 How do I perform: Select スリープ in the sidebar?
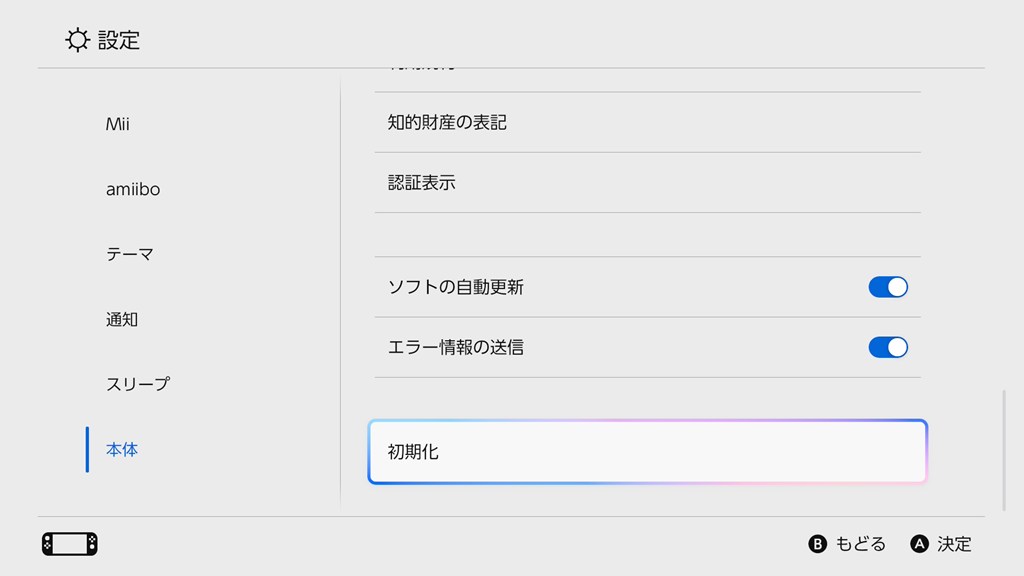pyautogui.click(x=138, y=384)
